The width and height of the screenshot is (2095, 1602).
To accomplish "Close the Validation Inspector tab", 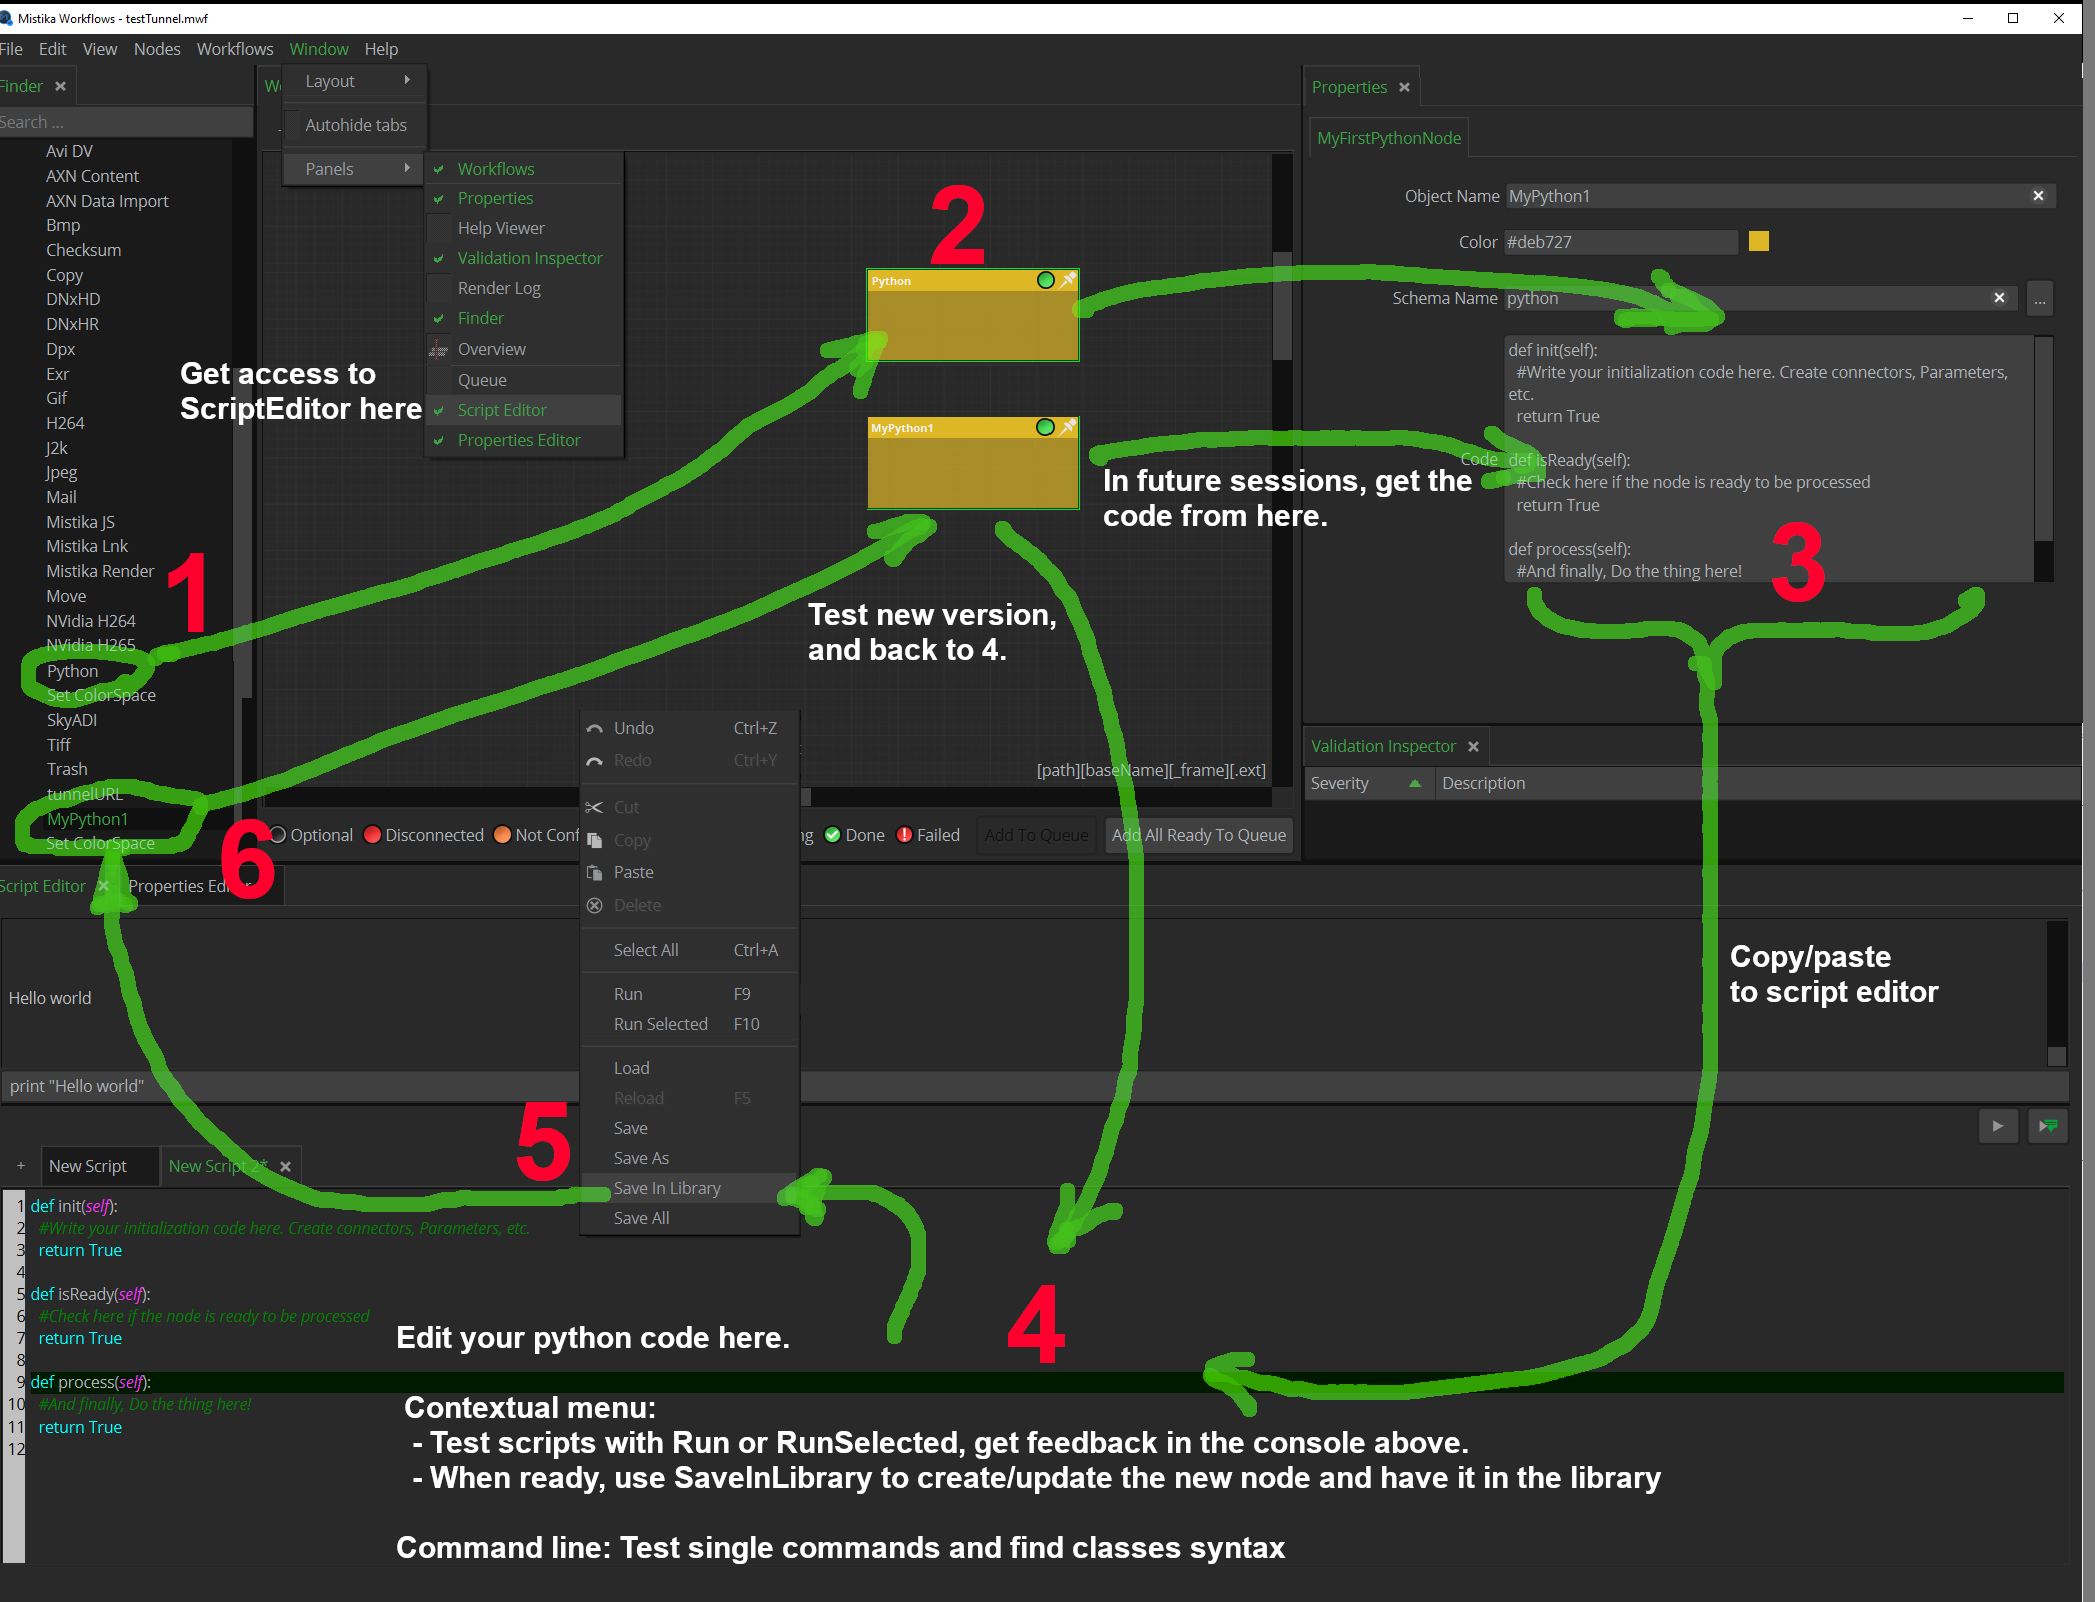I will point(1473,747).
